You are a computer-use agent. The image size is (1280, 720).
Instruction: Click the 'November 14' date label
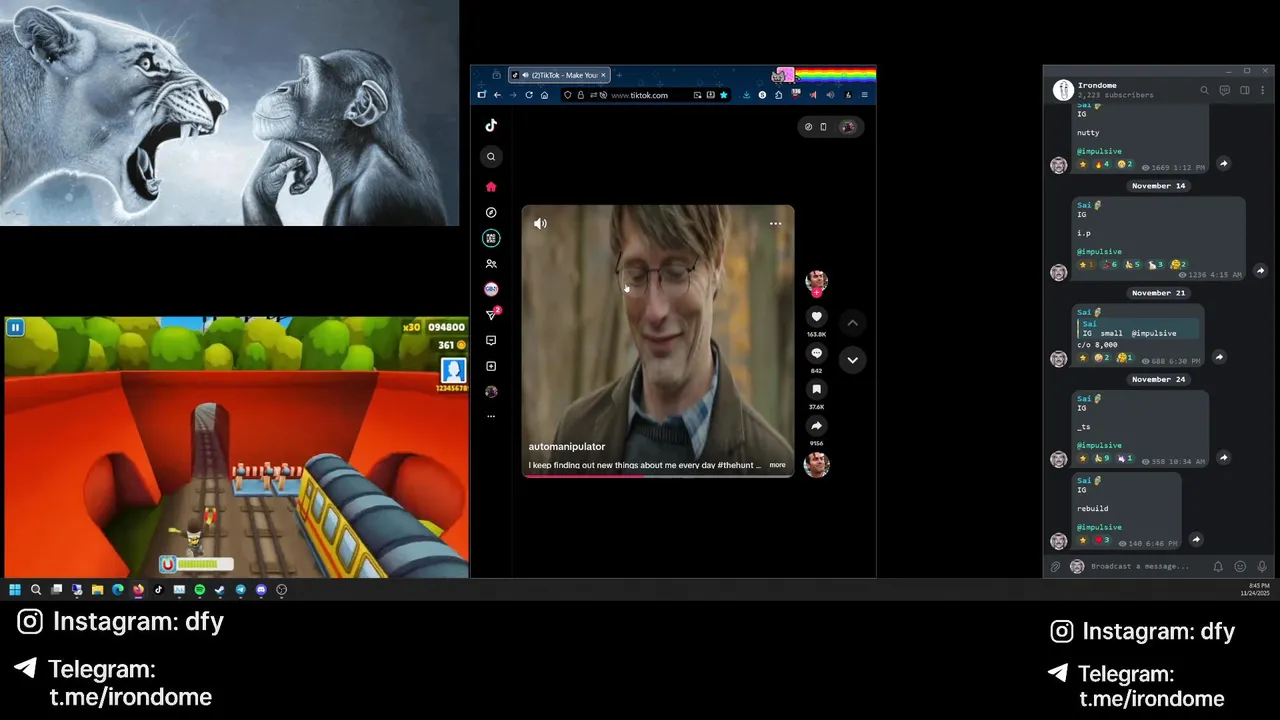pyautogui.click(x=1159, y=186)
